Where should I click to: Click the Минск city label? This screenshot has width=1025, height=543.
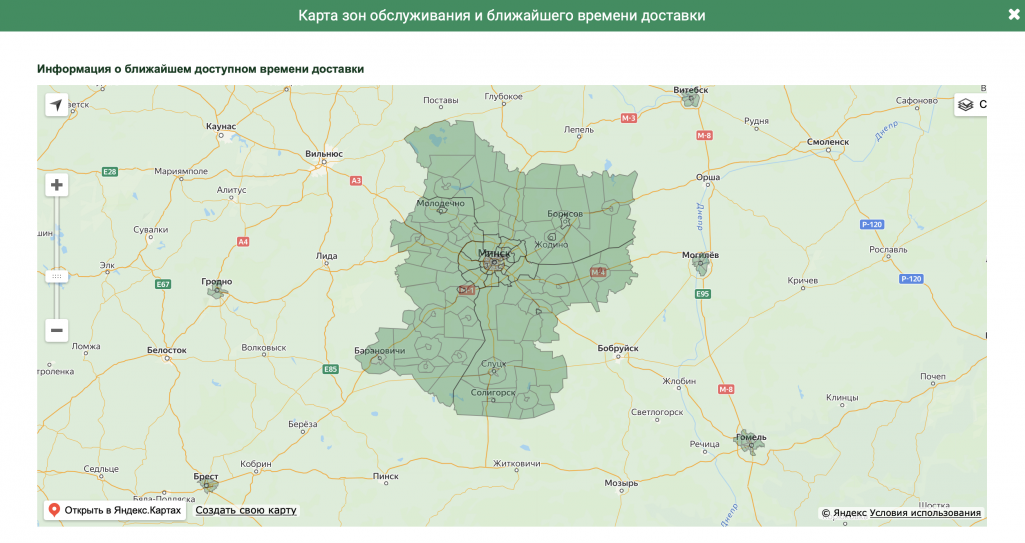494,253
